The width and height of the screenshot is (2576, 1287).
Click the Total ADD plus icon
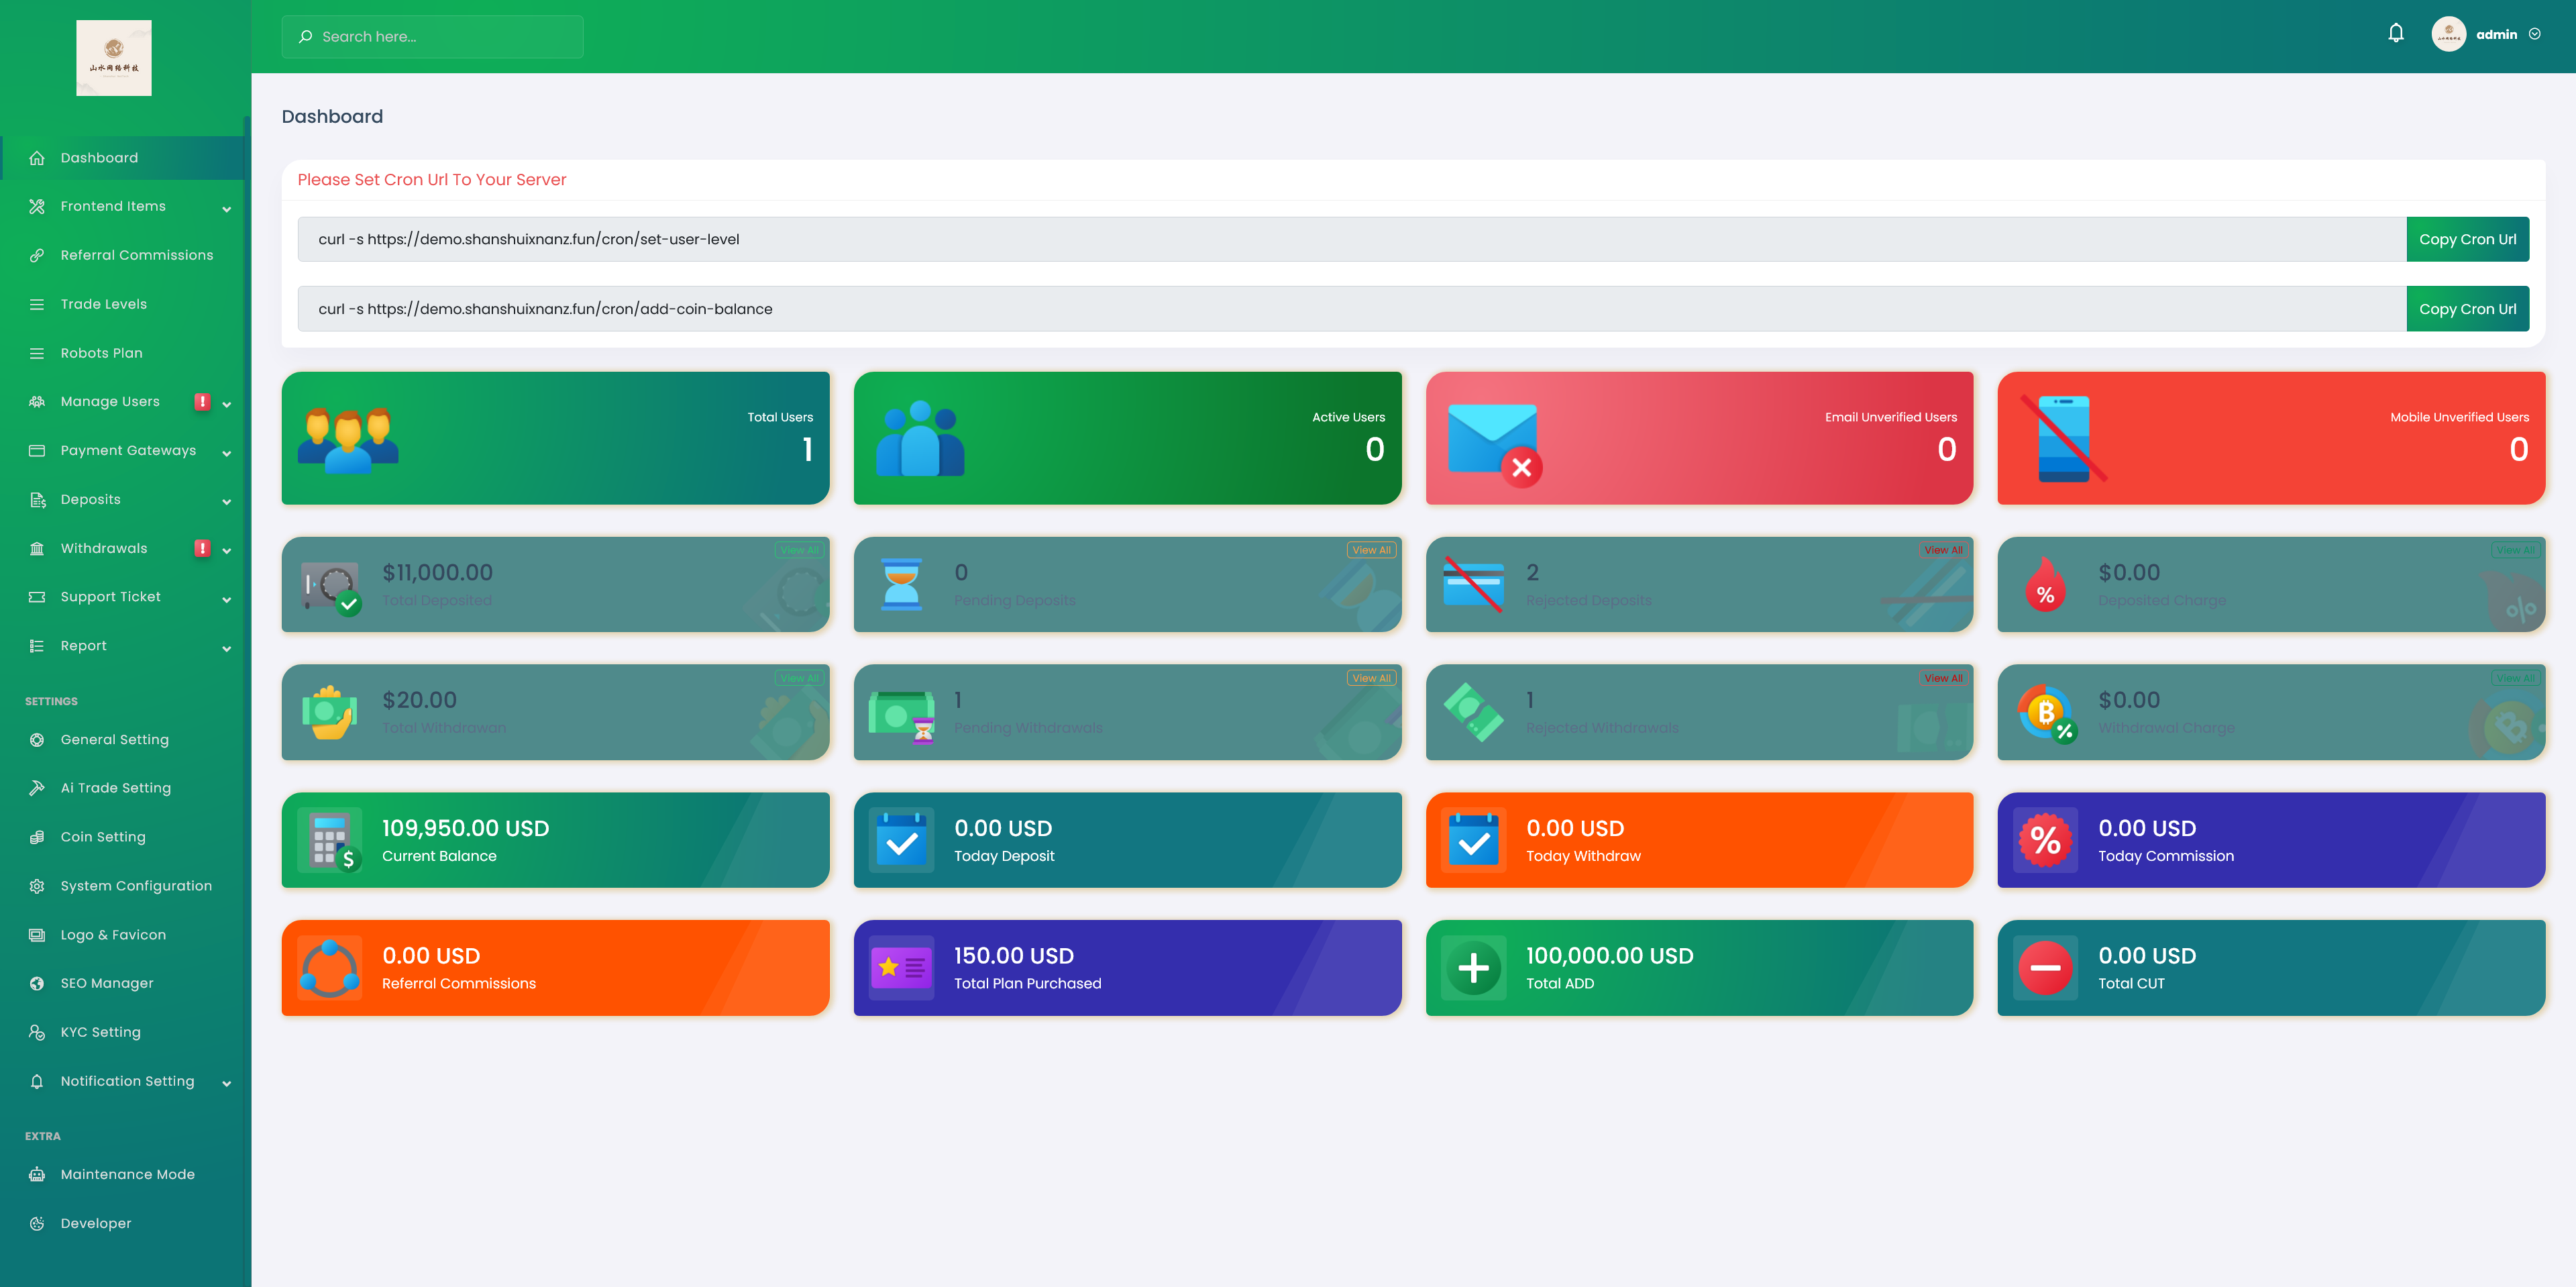pyautogui.click(x=1473, y=968)
